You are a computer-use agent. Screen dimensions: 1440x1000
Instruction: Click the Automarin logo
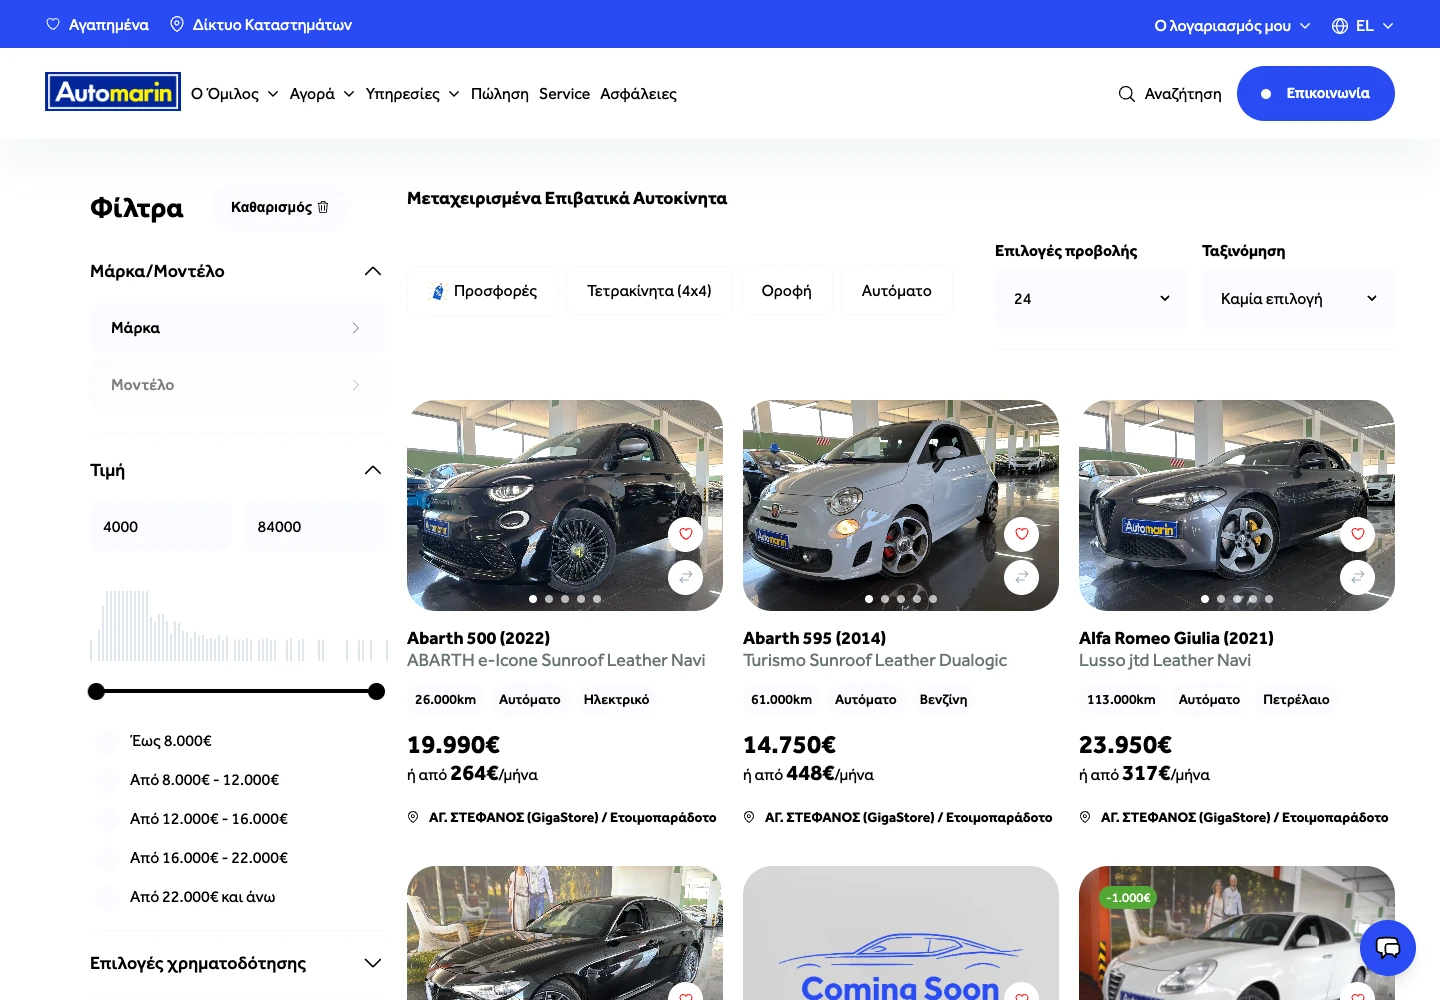[113, 92]
